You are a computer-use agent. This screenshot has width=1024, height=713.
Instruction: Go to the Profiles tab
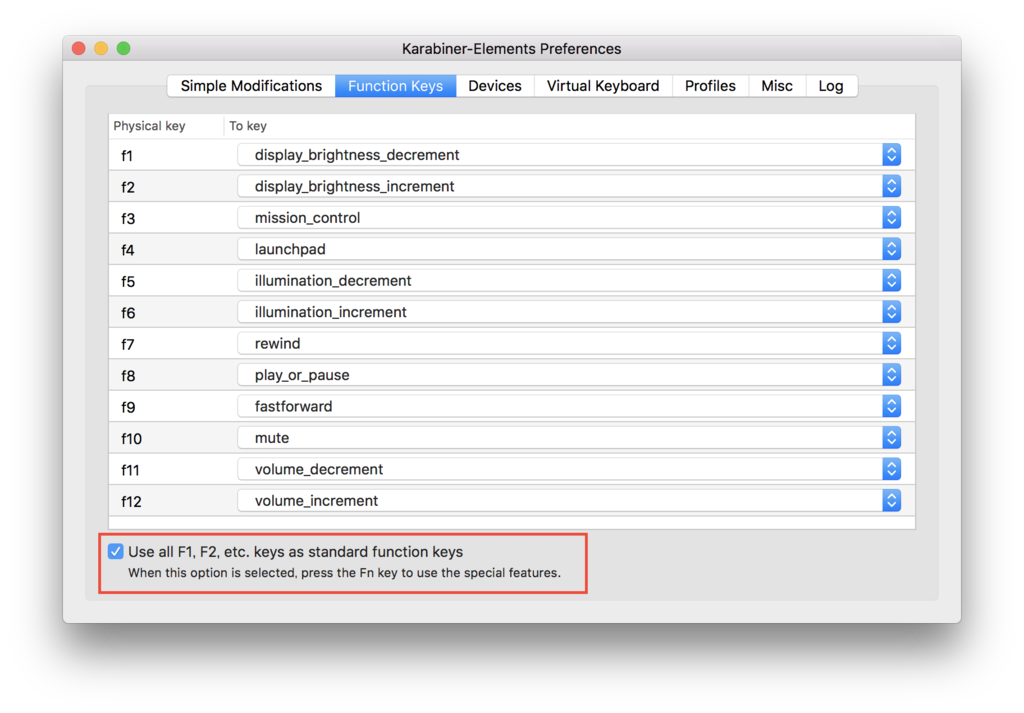(x=710, y=86)
